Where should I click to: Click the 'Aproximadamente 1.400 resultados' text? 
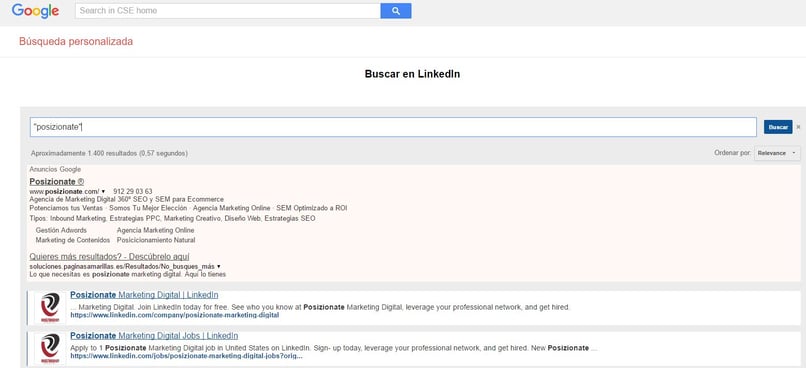pyautogui.click(x=109, y=153)
